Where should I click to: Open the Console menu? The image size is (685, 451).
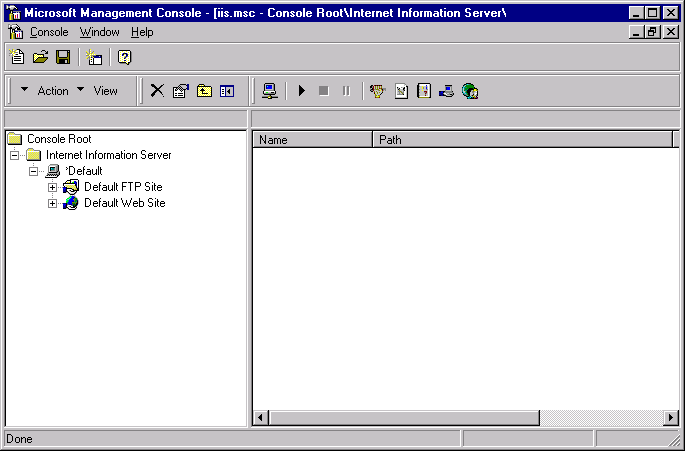(49, 32)
